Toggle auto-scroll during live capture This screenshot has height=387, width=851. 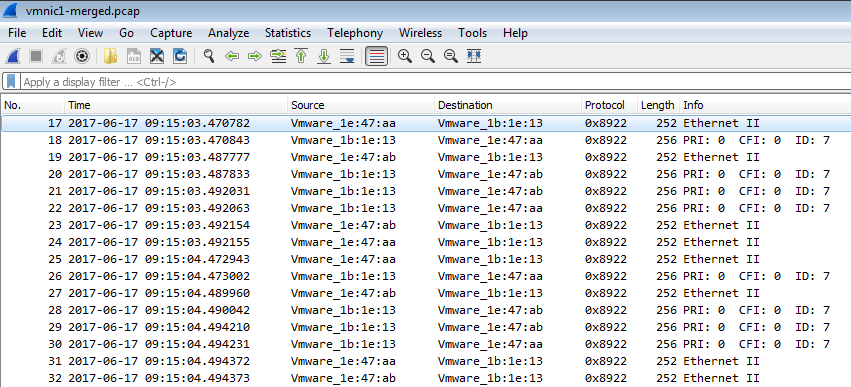347,56
